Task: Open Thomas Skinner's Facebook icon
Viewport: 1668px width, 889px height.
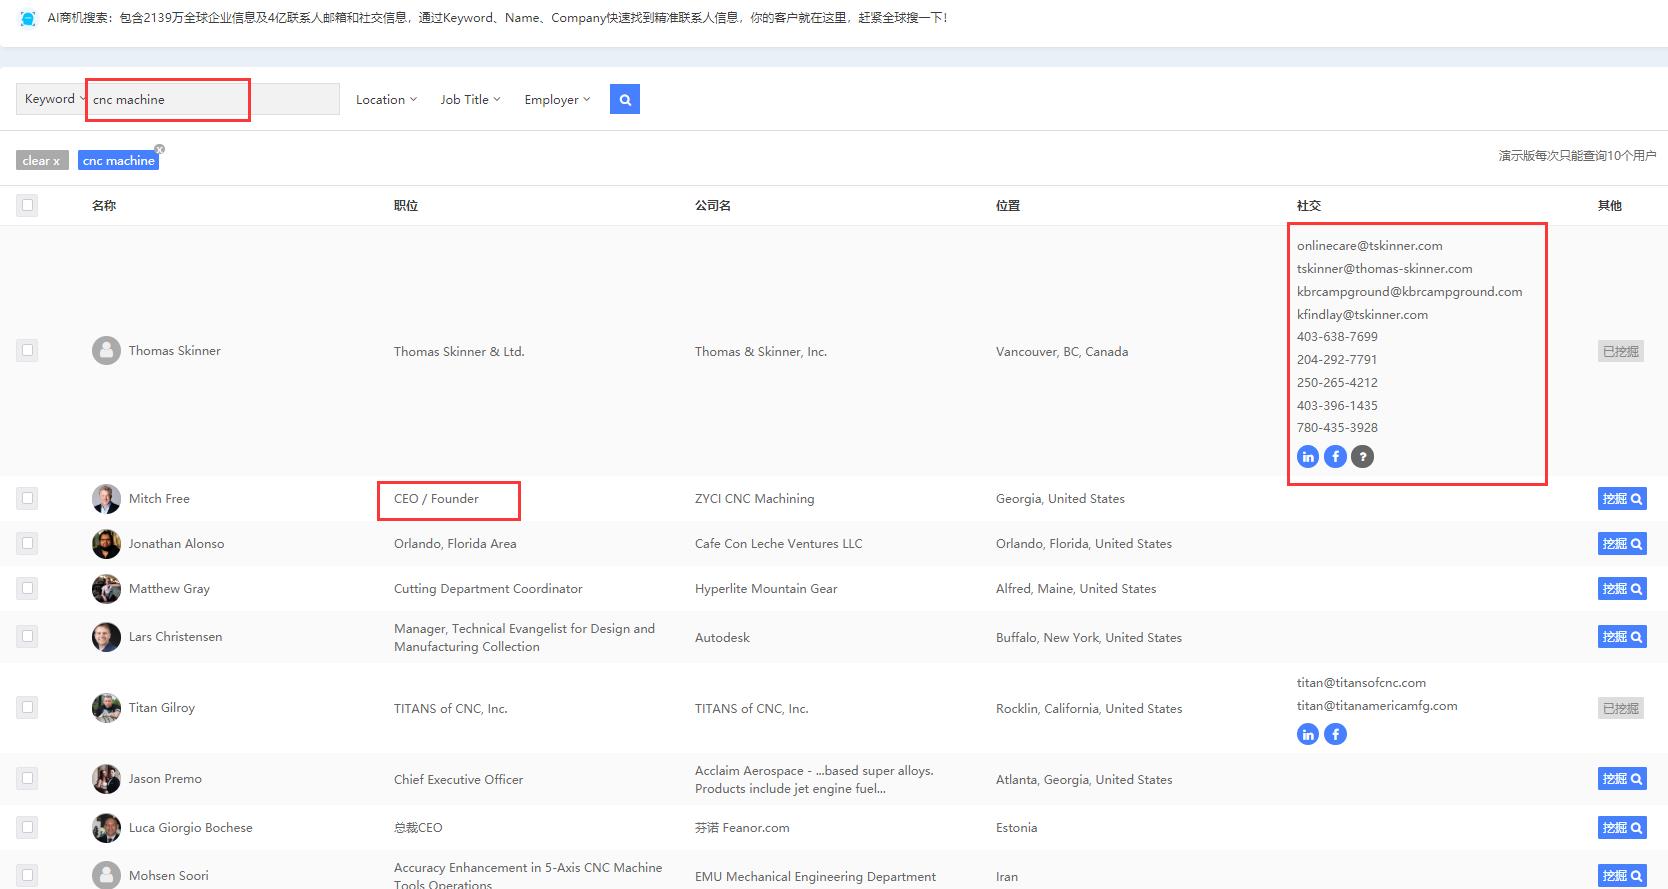Action: (1335, 457)
